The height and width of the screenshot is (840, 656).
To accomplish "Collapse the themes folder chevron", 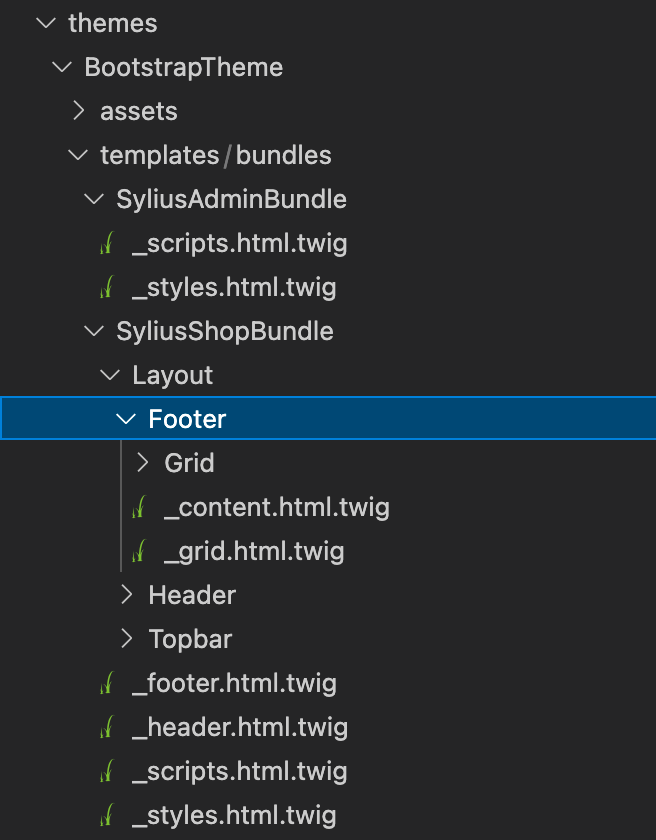I will (x=46, y=22).
